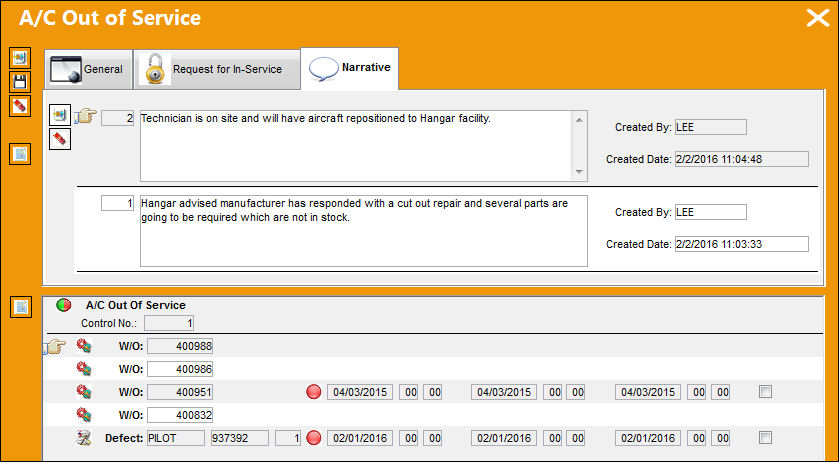Click the red status circle in W/O 400951 row
Viewport: 839px width, 462px height.
click(314, 392)
